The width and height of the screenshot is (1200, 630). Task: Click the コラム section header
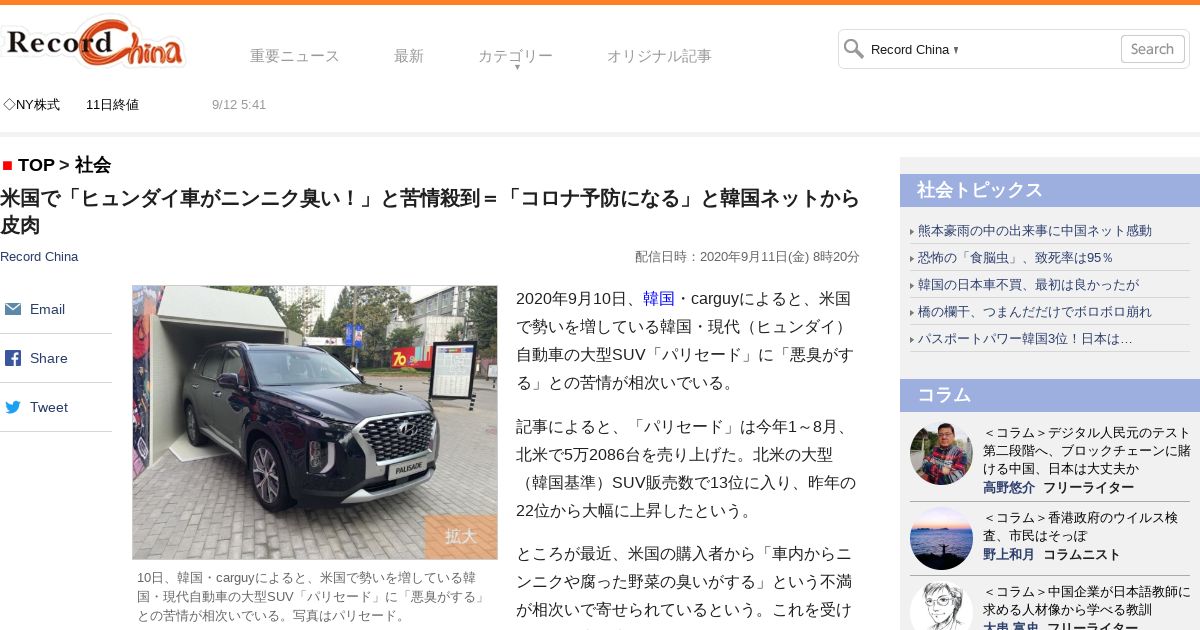point(1050,395)
